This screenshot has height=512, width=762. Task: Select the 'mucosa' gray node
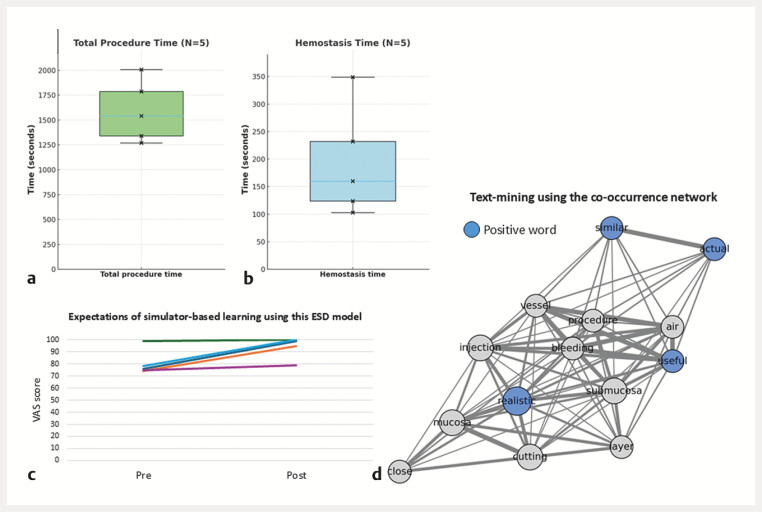click(452, 422)
